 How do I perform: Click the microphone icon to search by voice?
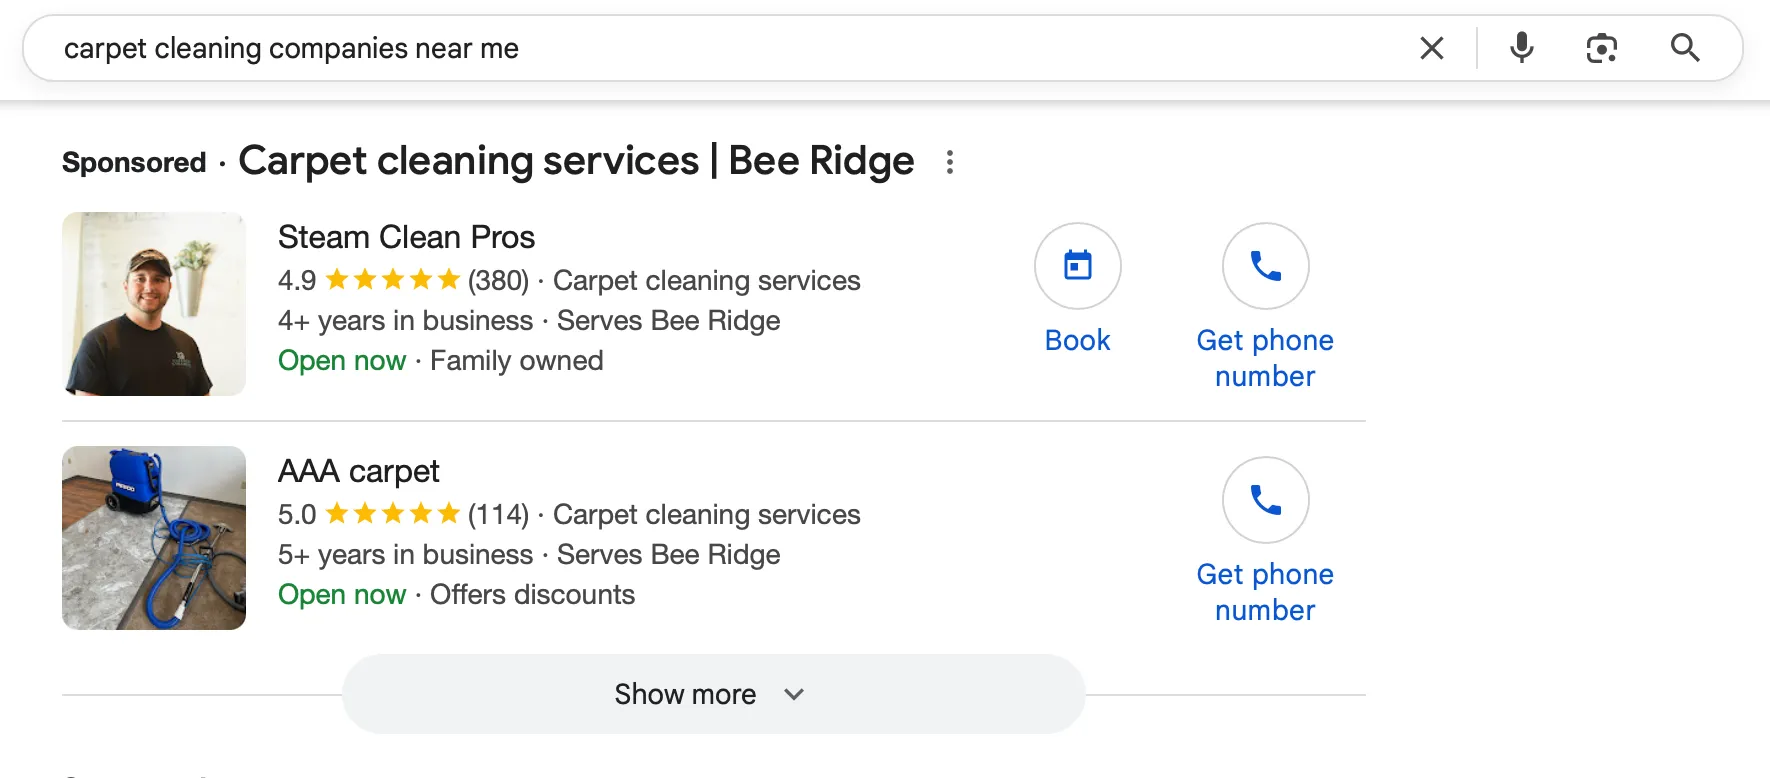tap(1521, 47)
